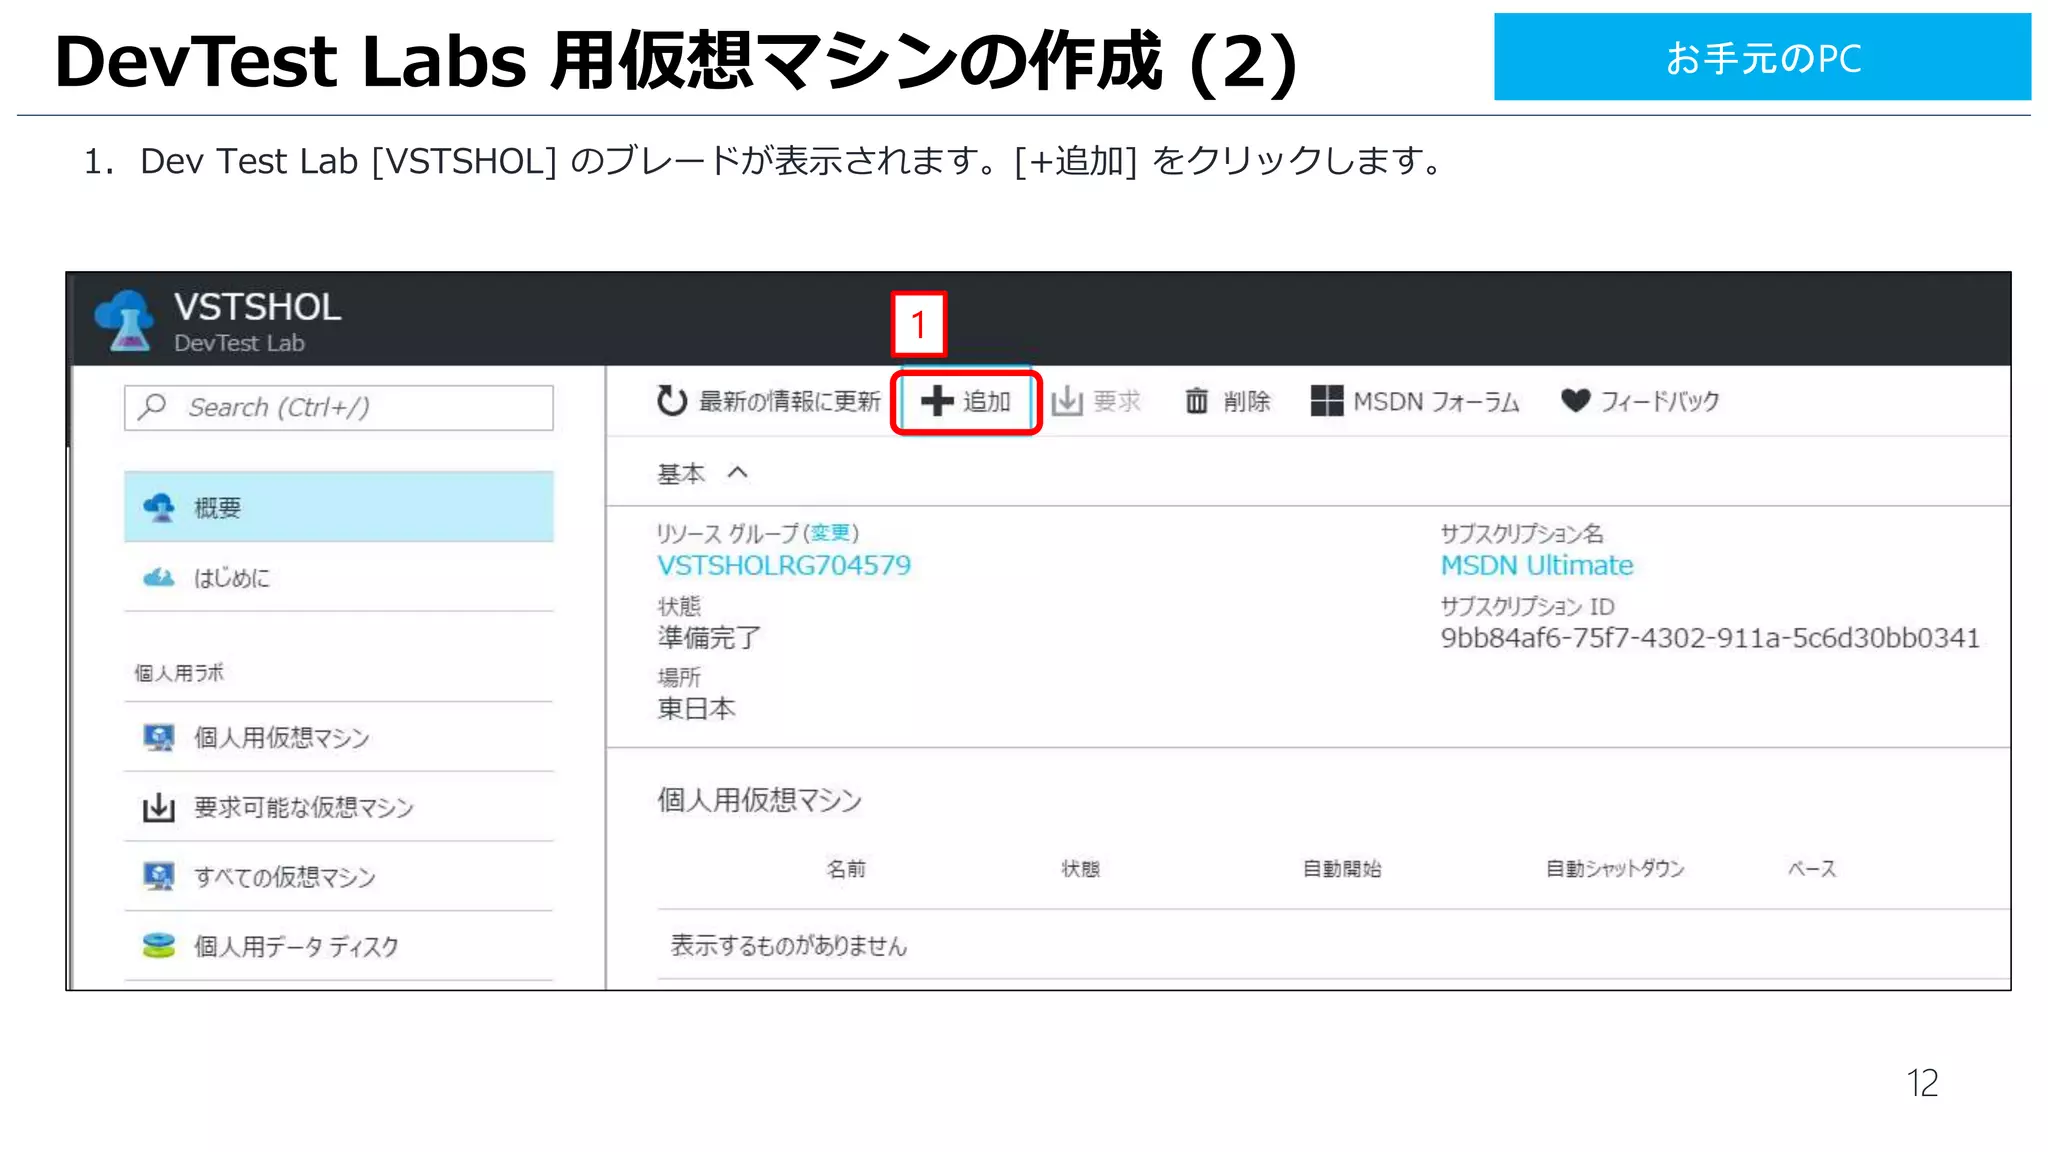Click the 概要 cloud icon in the sidebar
2048x1152 pixels.
pos(159,507)
